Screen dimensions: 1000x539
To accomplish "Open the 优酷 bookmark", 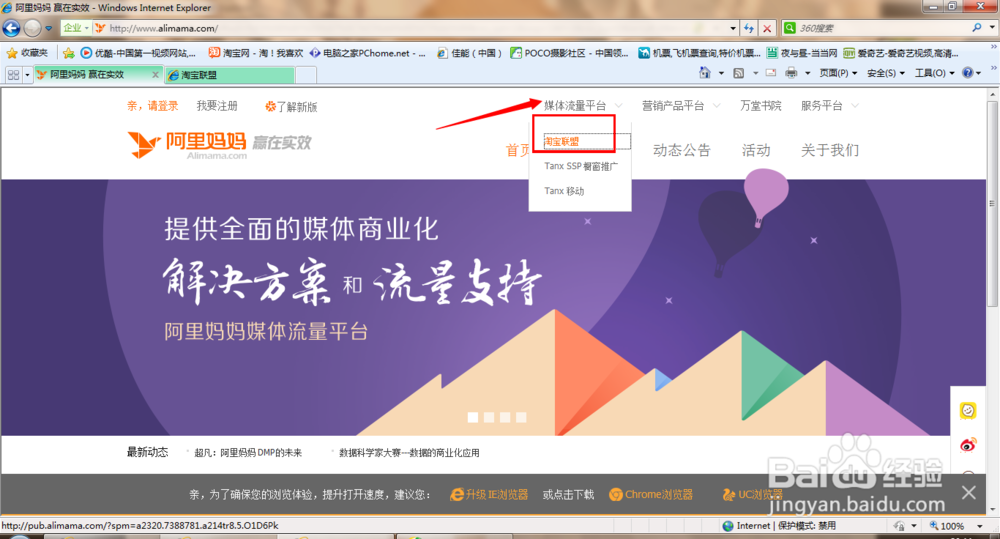I will pyautogui.click(x=138, y=53).
